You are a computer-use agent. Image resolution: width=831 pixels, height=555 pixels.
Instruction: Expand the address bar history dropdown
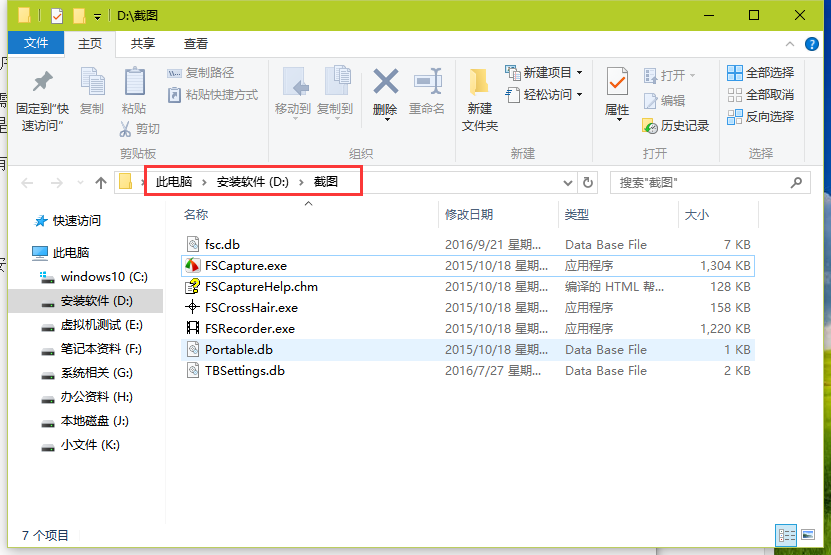tap(567, 183)
